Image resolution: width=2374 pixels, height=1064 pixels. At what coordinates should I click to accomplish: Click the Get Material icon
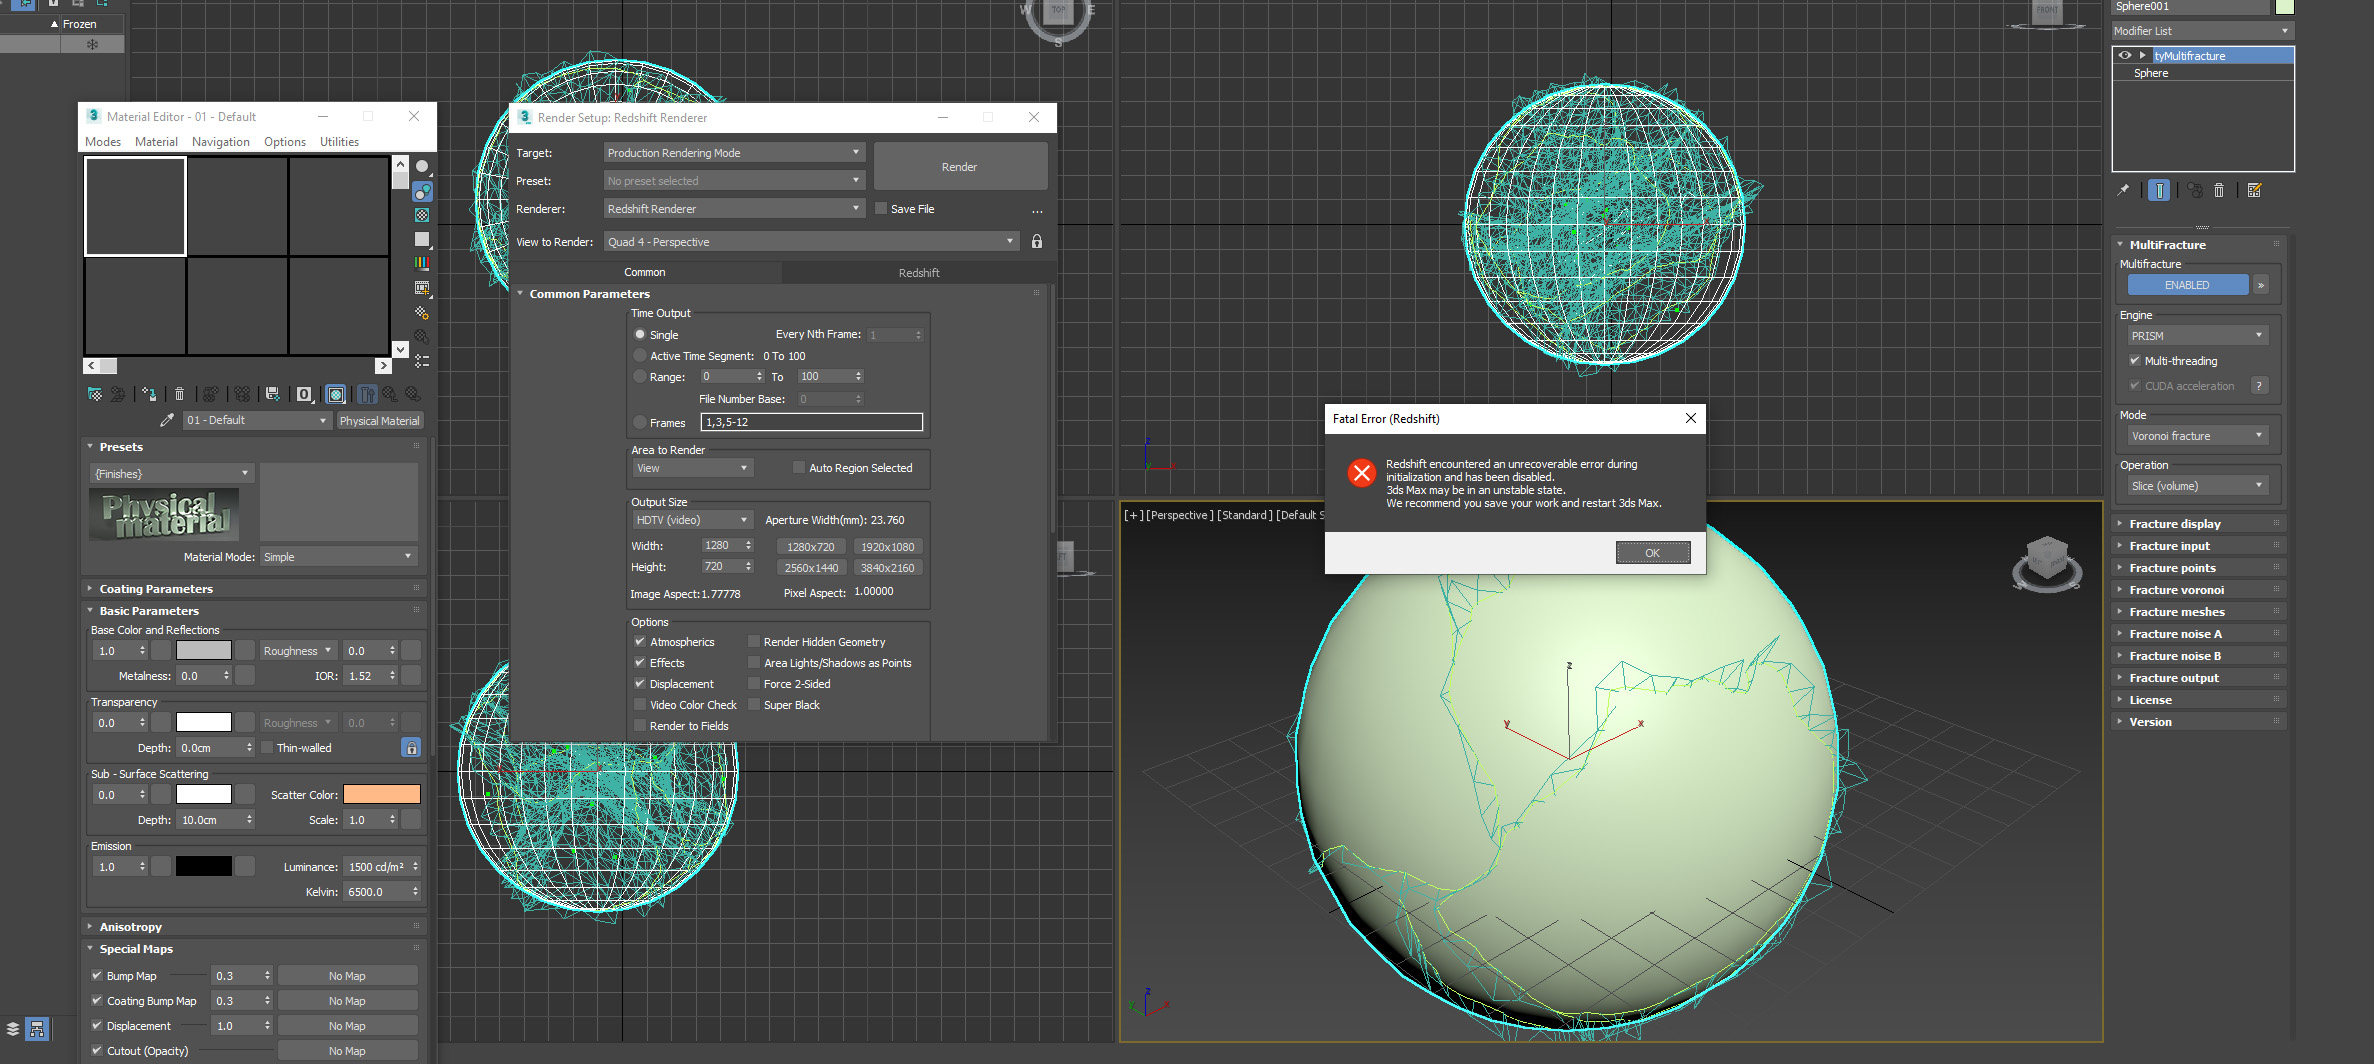95,394
